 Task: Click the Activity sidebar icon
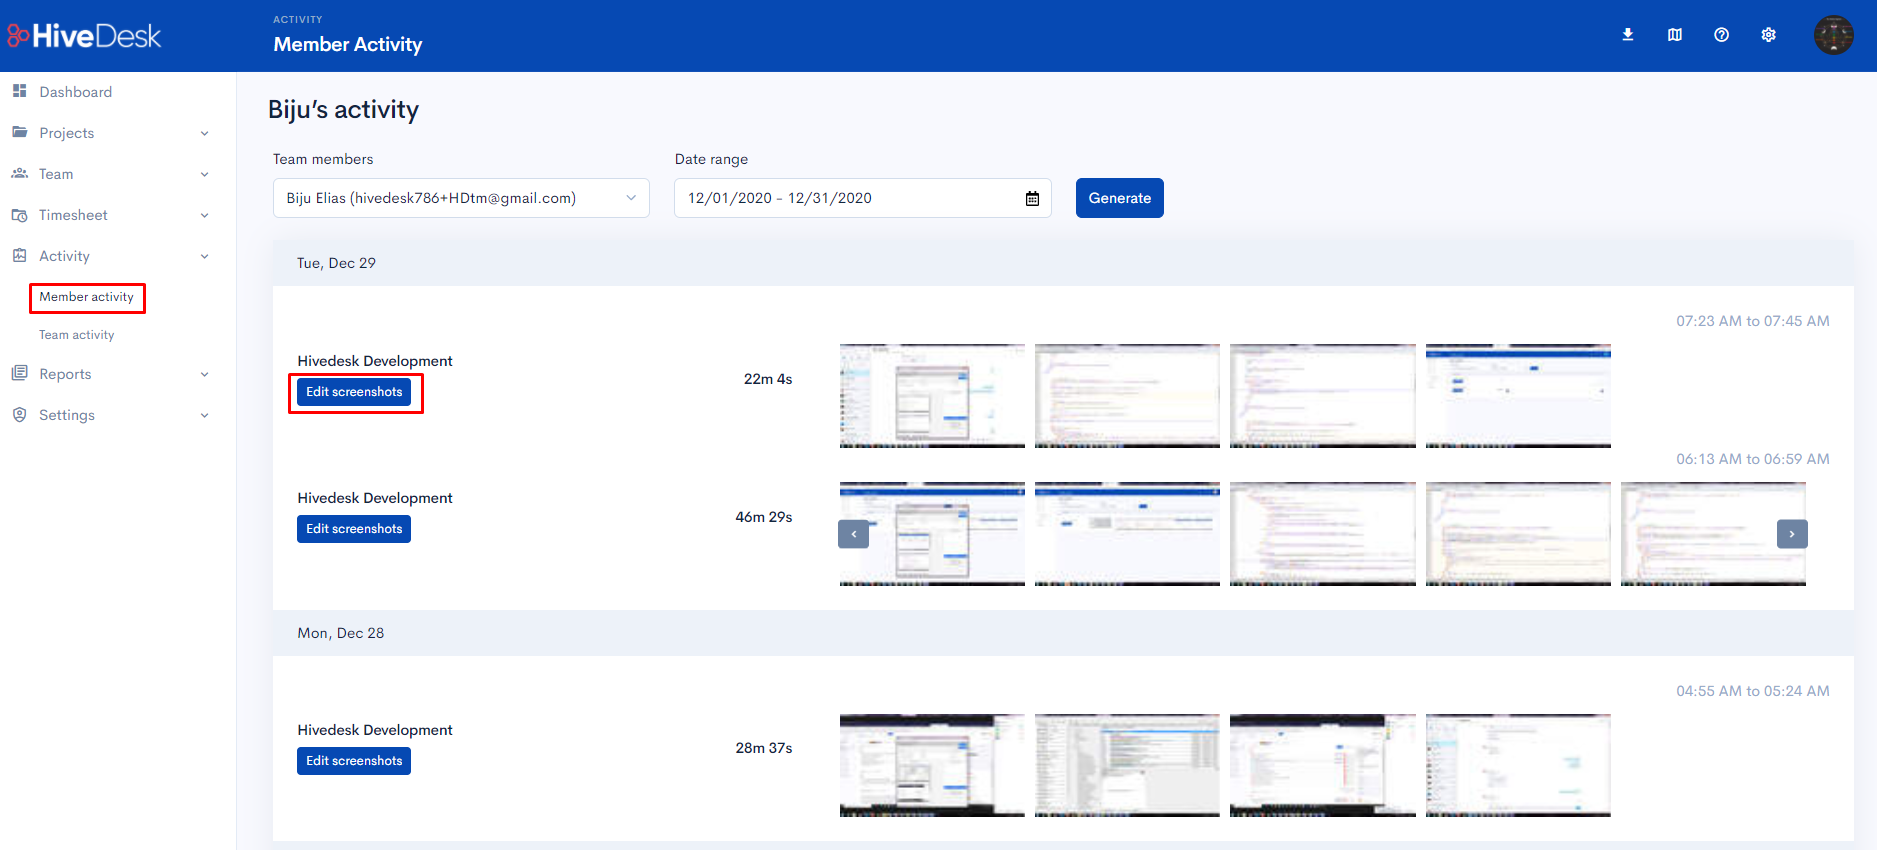coord(19,256)
